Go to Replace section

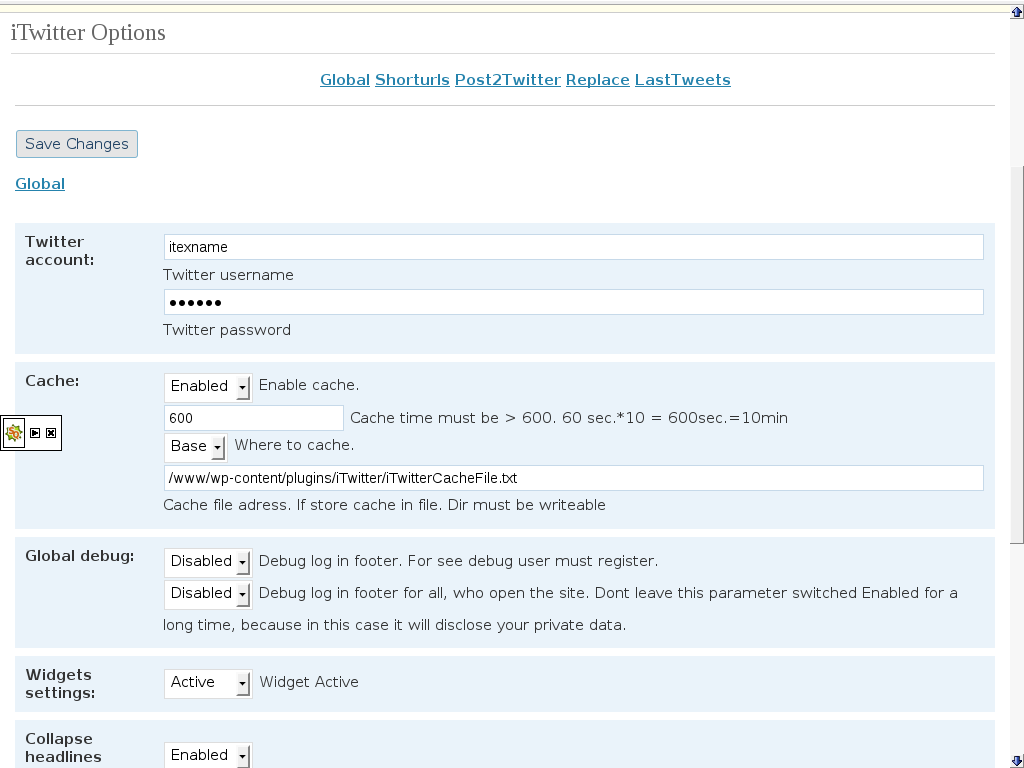[x=598, y=80]
